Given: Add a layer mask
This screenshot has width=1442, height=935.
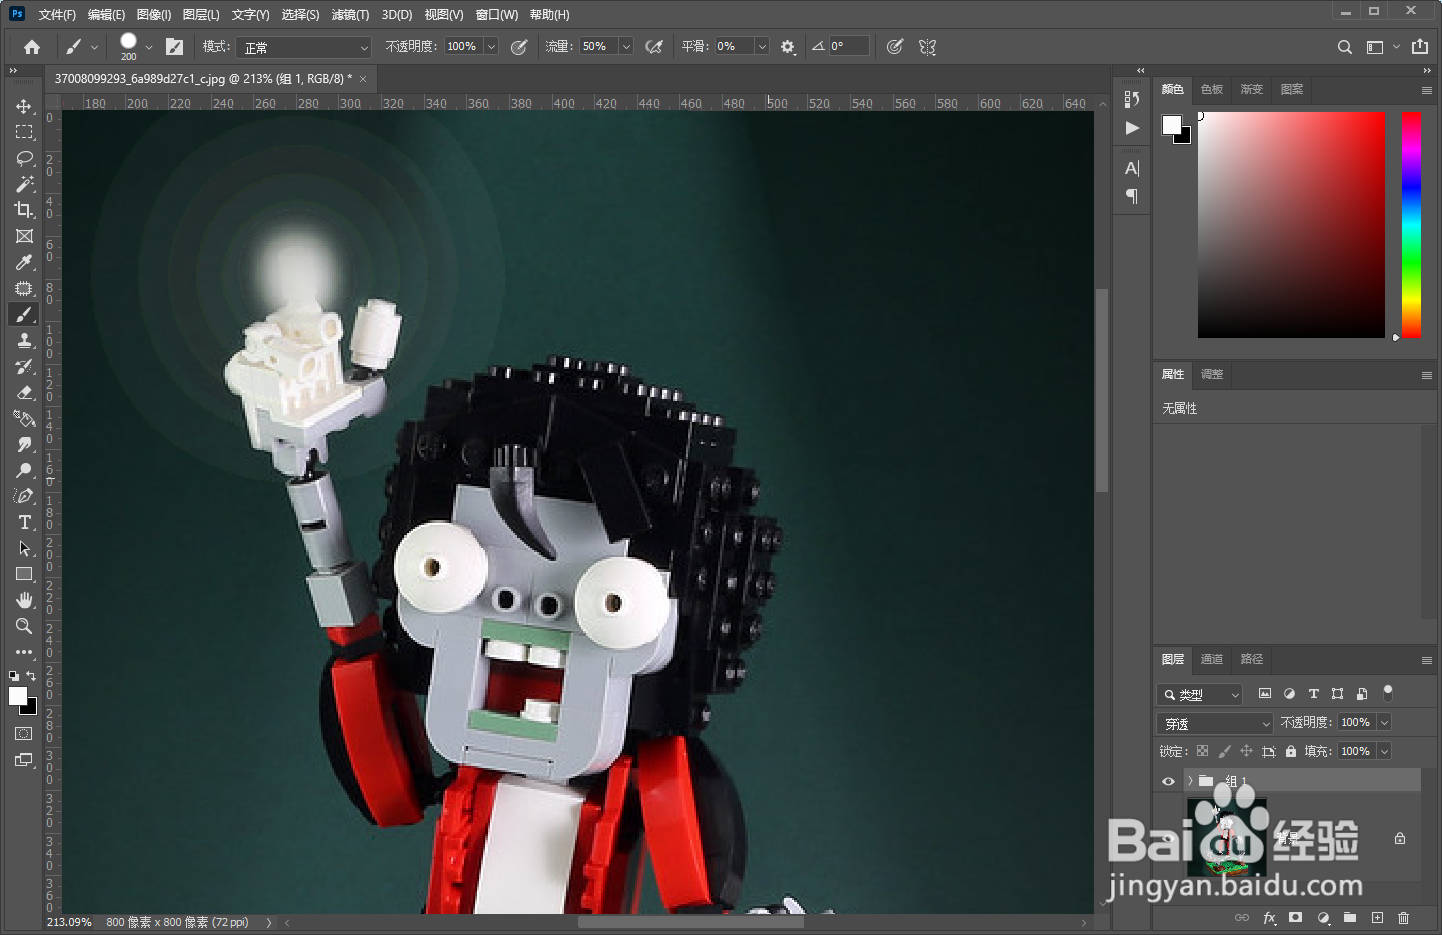Looking at the screenshot, I should point(1296,917).
